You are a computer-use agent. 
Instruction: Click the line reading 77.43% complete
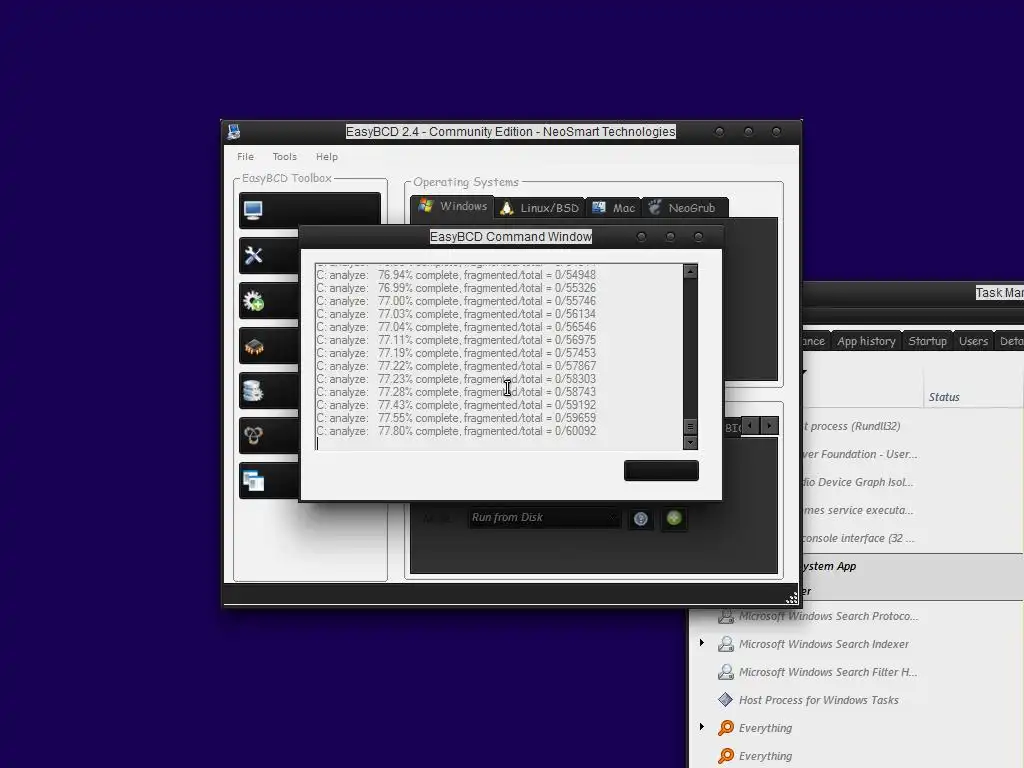(x=456, y=405)
